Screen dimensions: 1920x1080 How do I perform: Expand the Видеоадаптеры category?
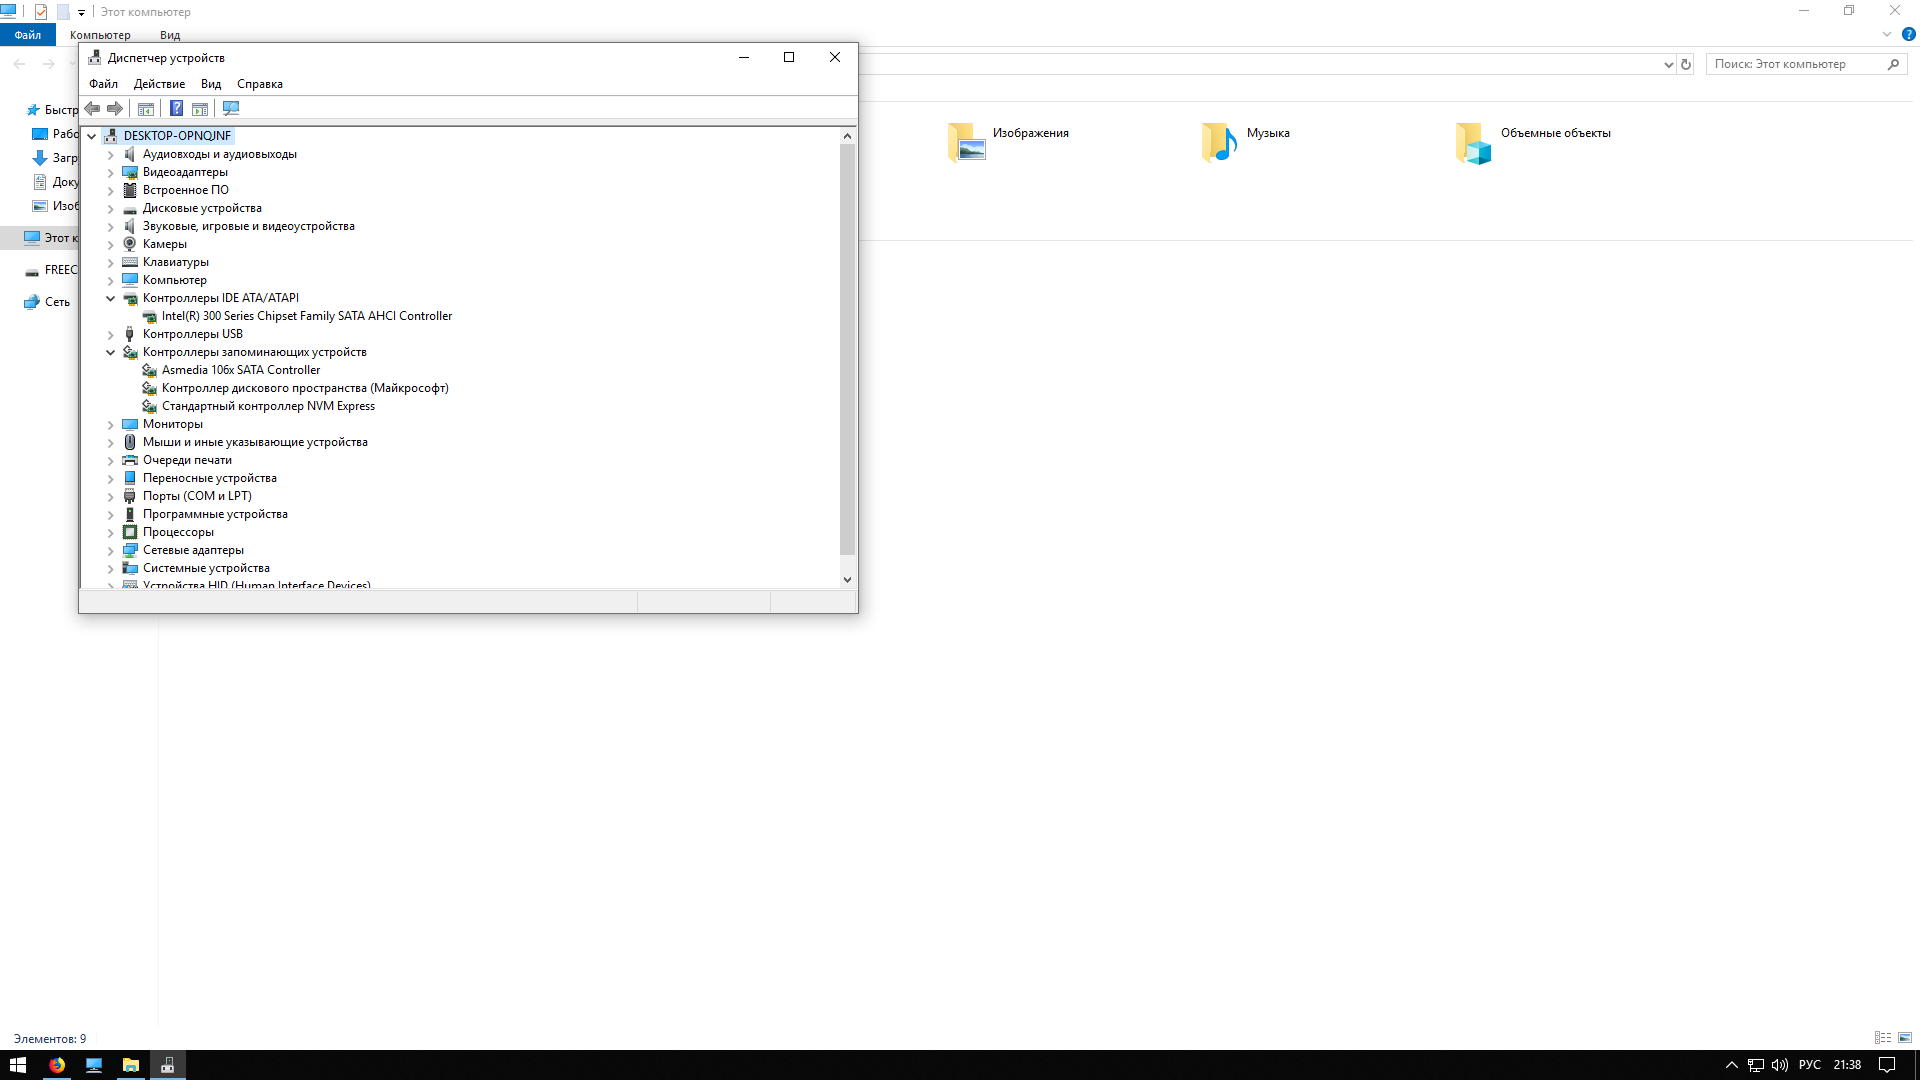111,172
